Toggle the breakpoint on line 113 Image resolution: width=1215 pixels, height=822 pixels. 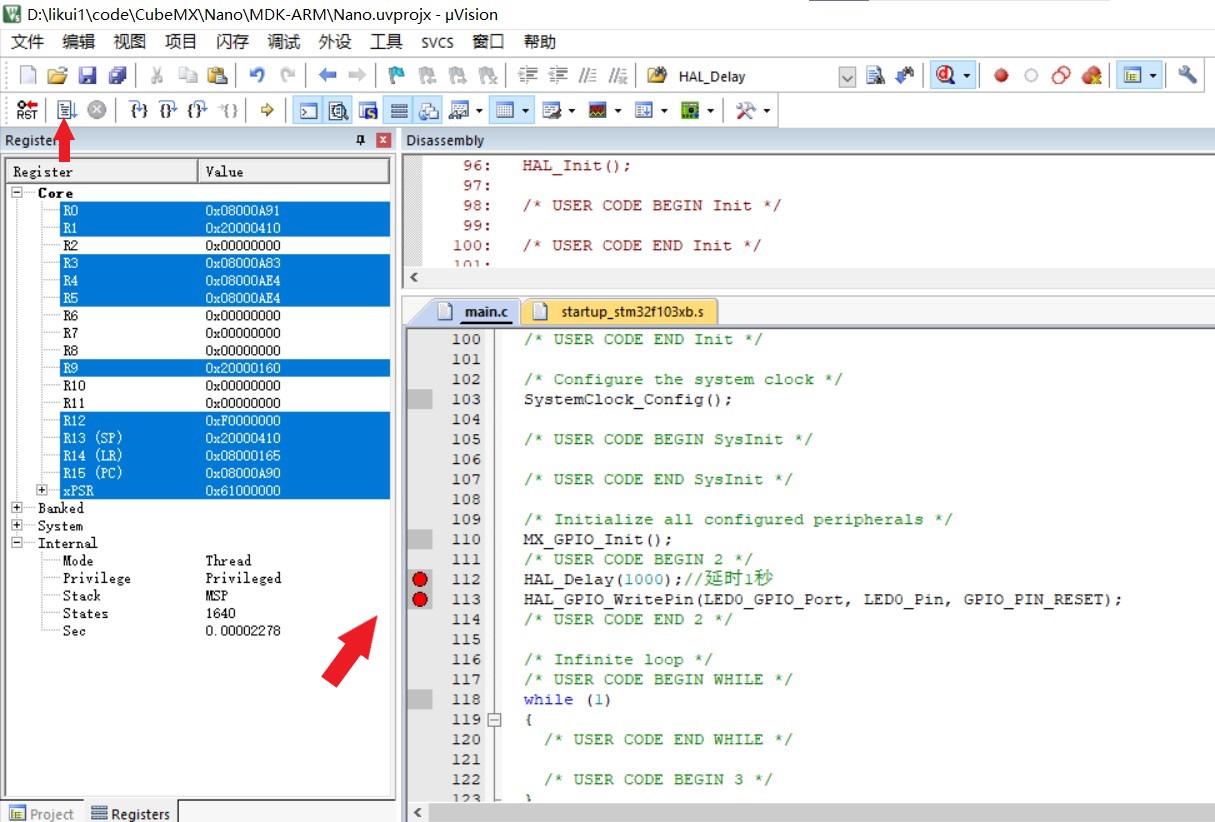(420, 599)
